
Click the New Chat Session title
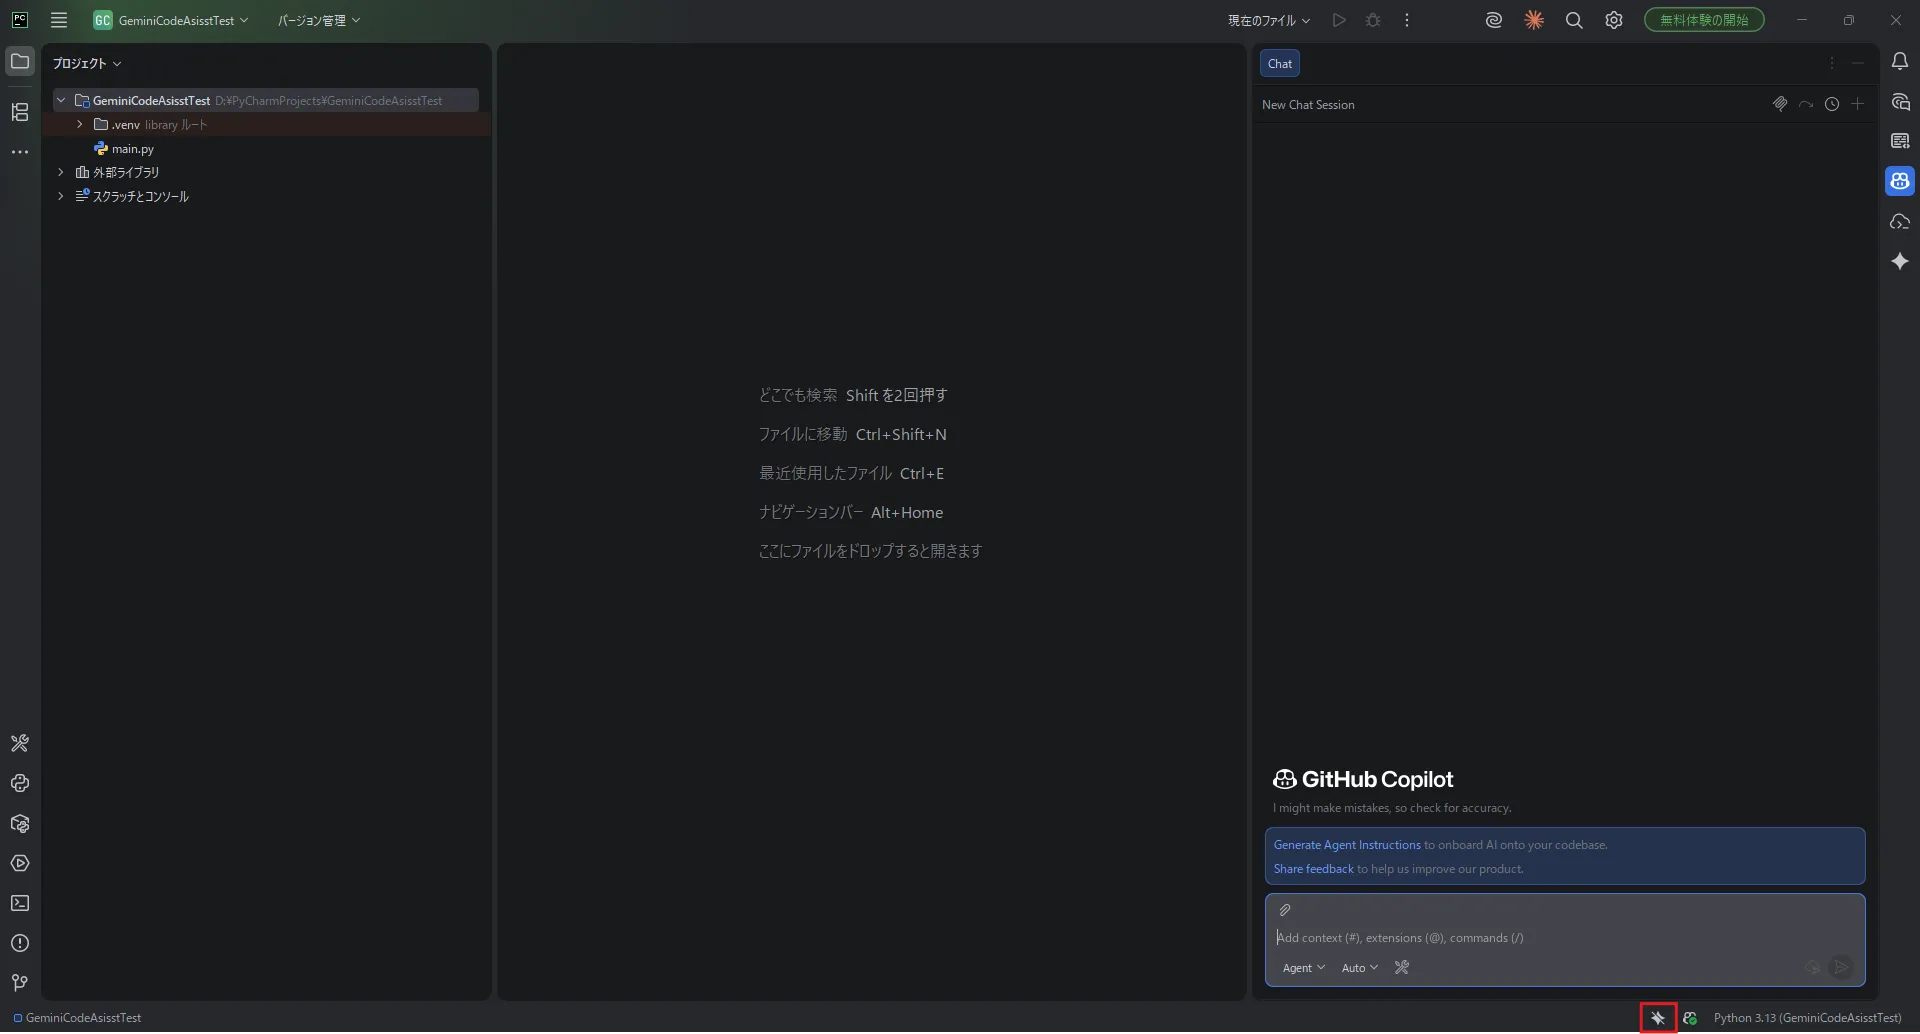1308,105
